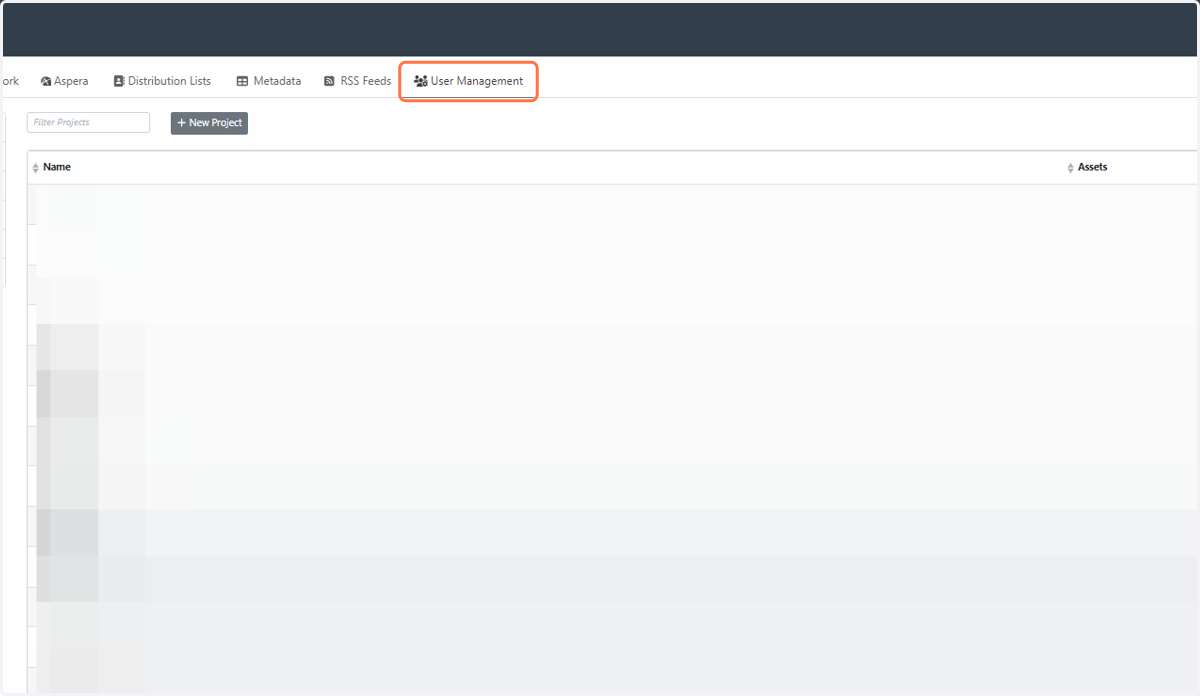Sort the table by Assets column
Viewport: 1200px width, 696px height.
[1092, 167]
